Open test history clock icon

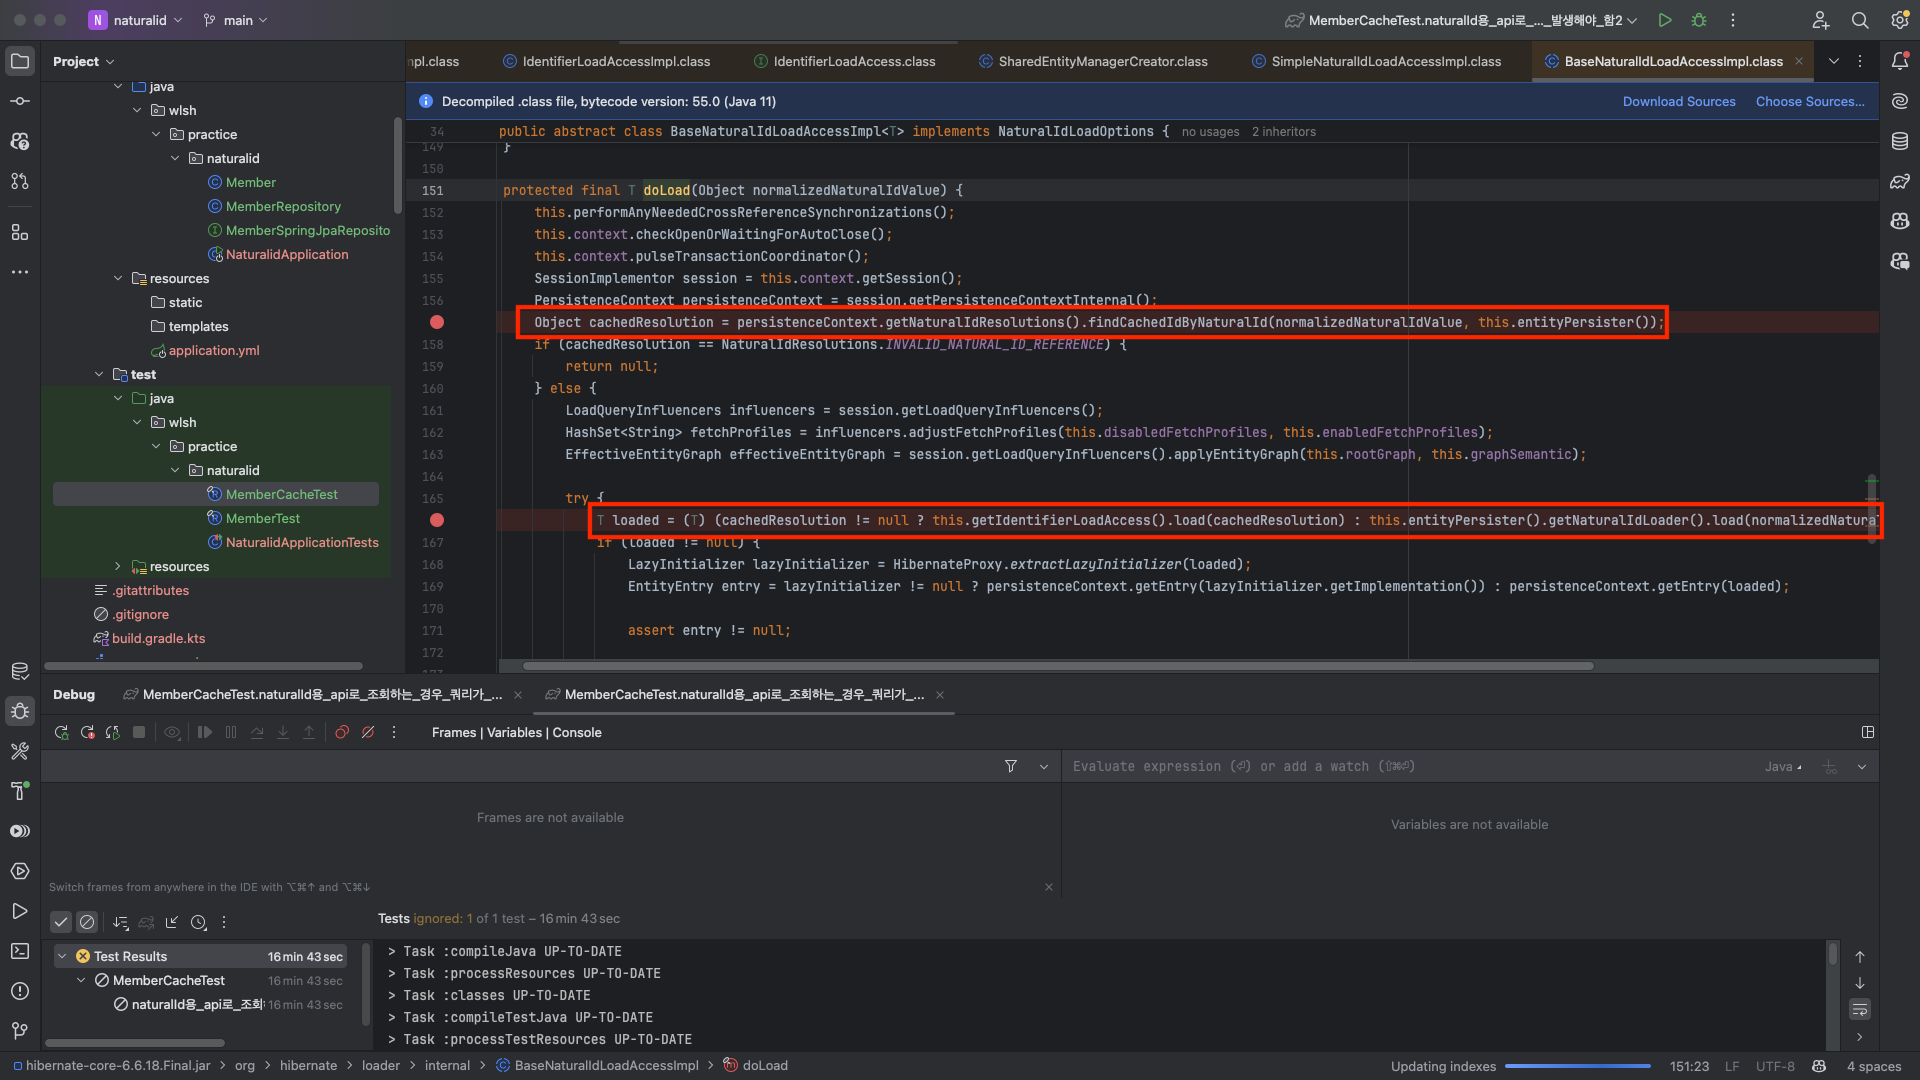coord(199,922)
